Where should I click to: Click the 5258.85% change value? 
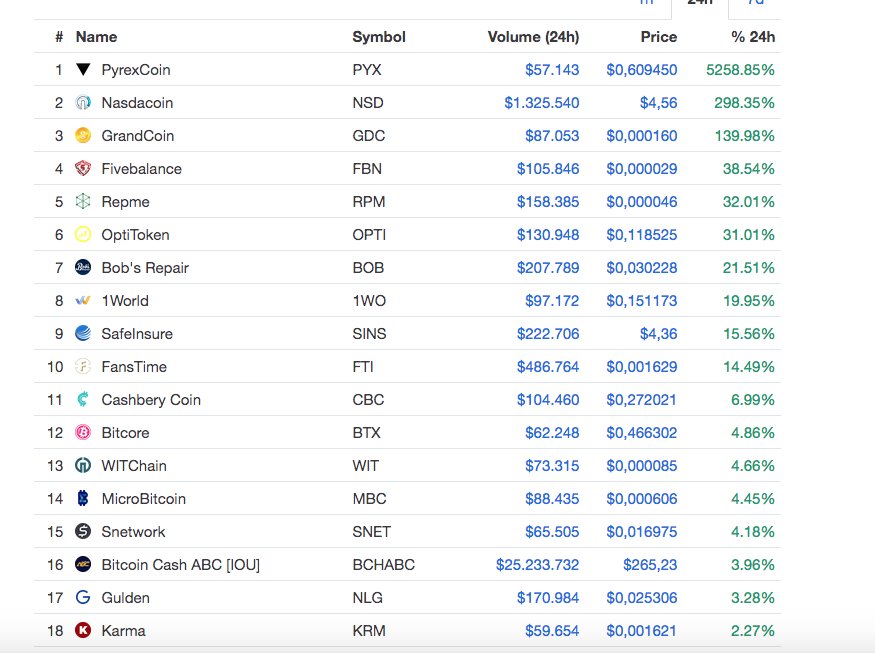coord(741,70)
